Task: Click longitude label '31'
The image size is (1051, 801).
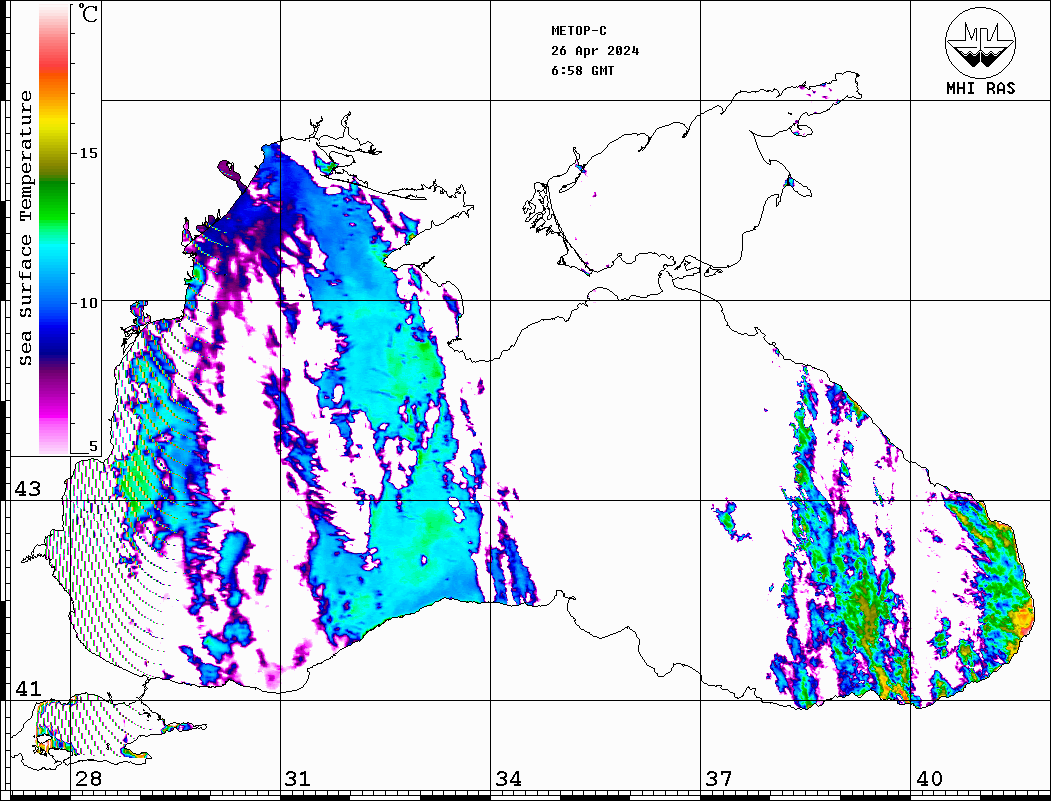Action: click(298, 779)
